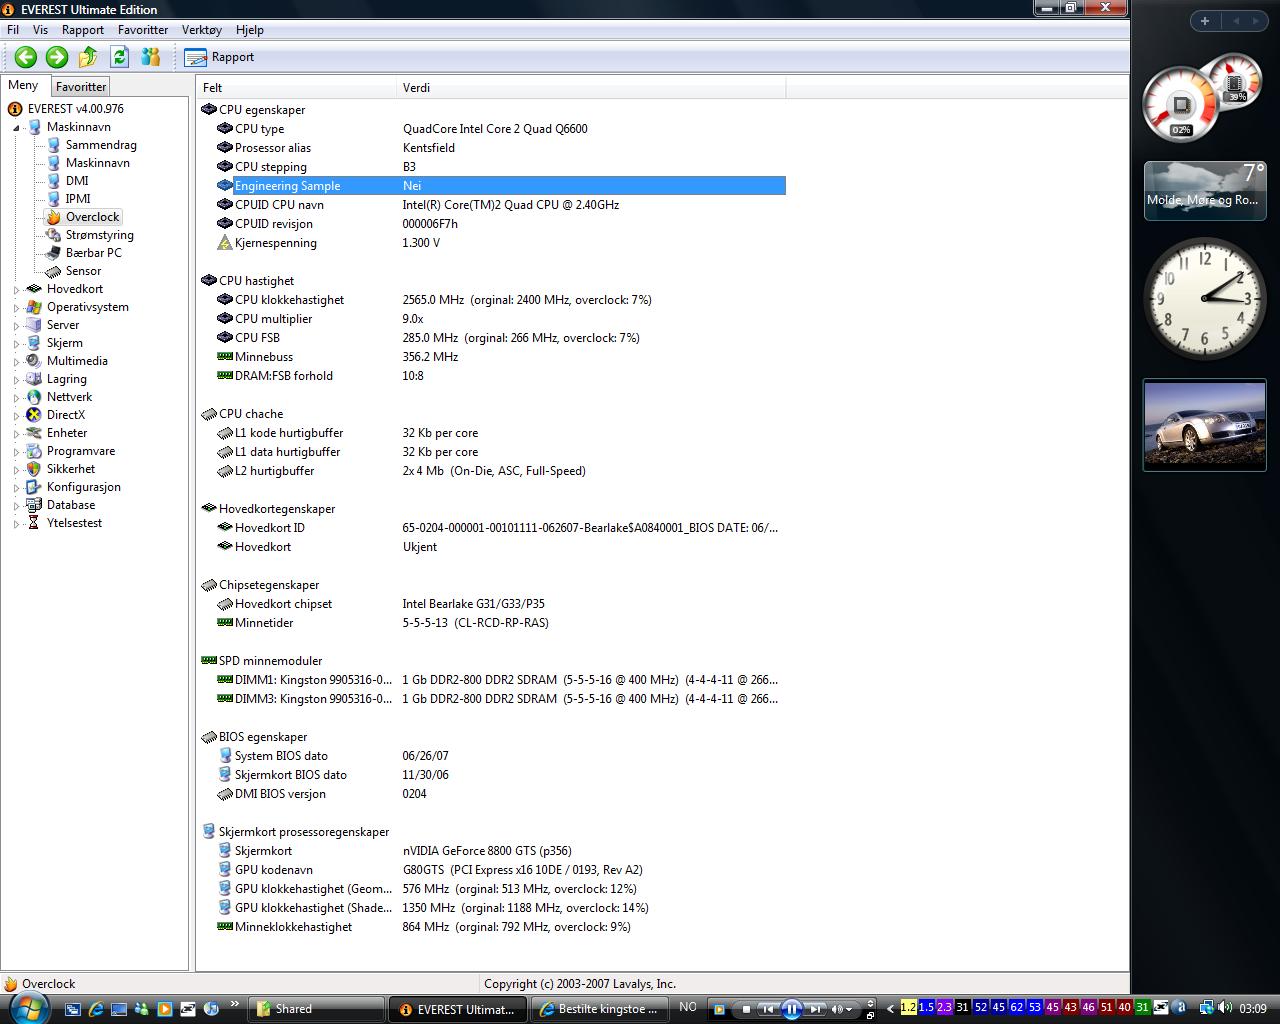Click the green Forward arrow in toolbar
This screenshot has width=1280, height=1024.
(57, 57)
